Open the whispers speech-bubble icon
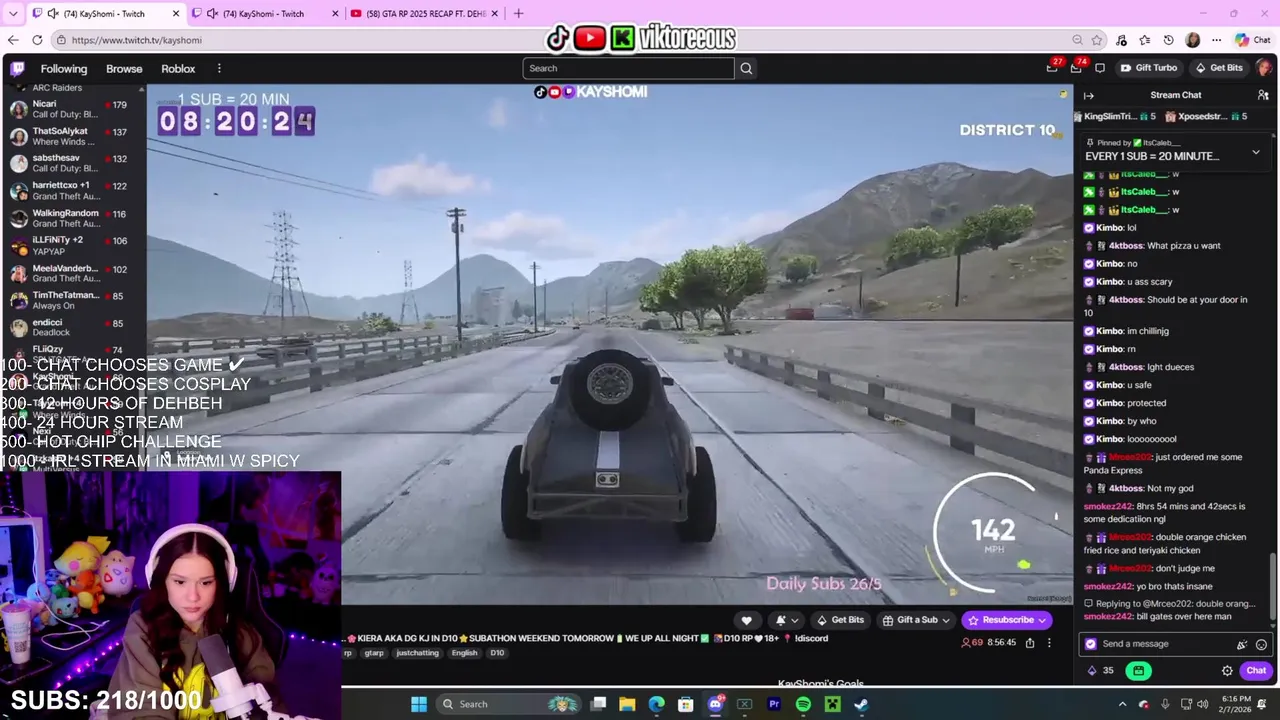Image resolution: width=1280 pixels, height=720 pixels. pos(1100,68)
